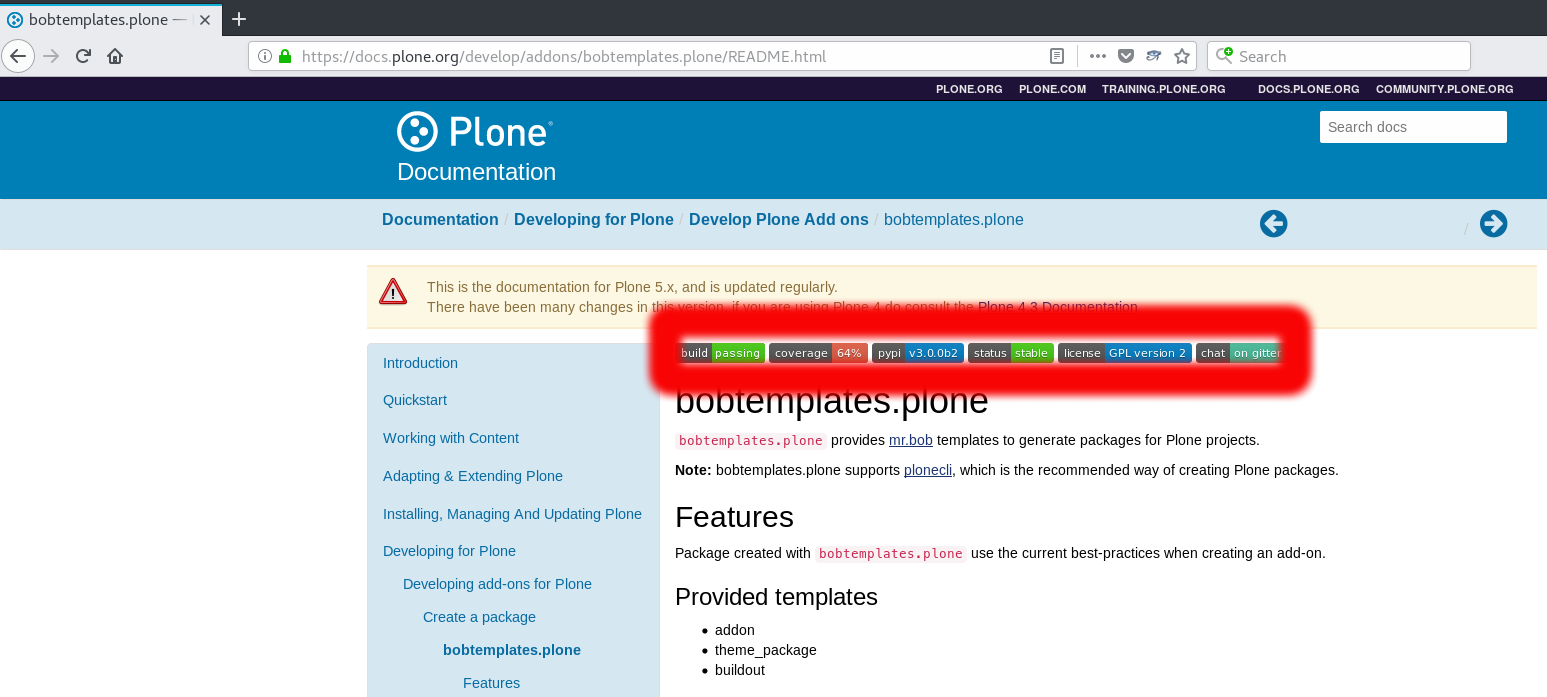This screenshot has height=697, width=1547.
Task: Click the chat on gitter badge
Action: click(1239, 353)
